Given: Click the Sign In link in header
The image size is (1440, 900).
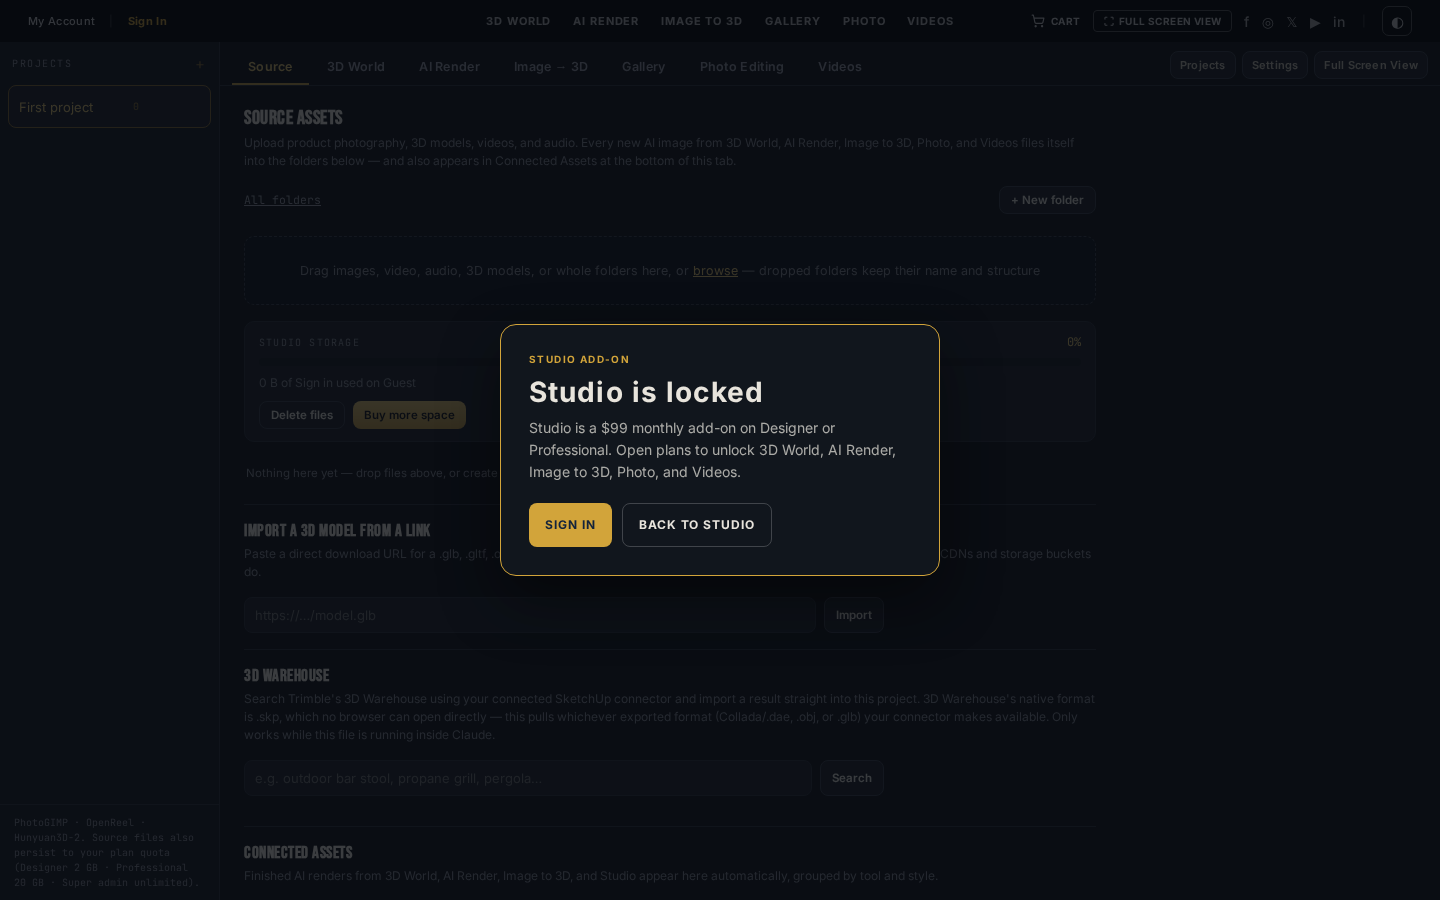Looking at the screenshot, I should (147, 21).
